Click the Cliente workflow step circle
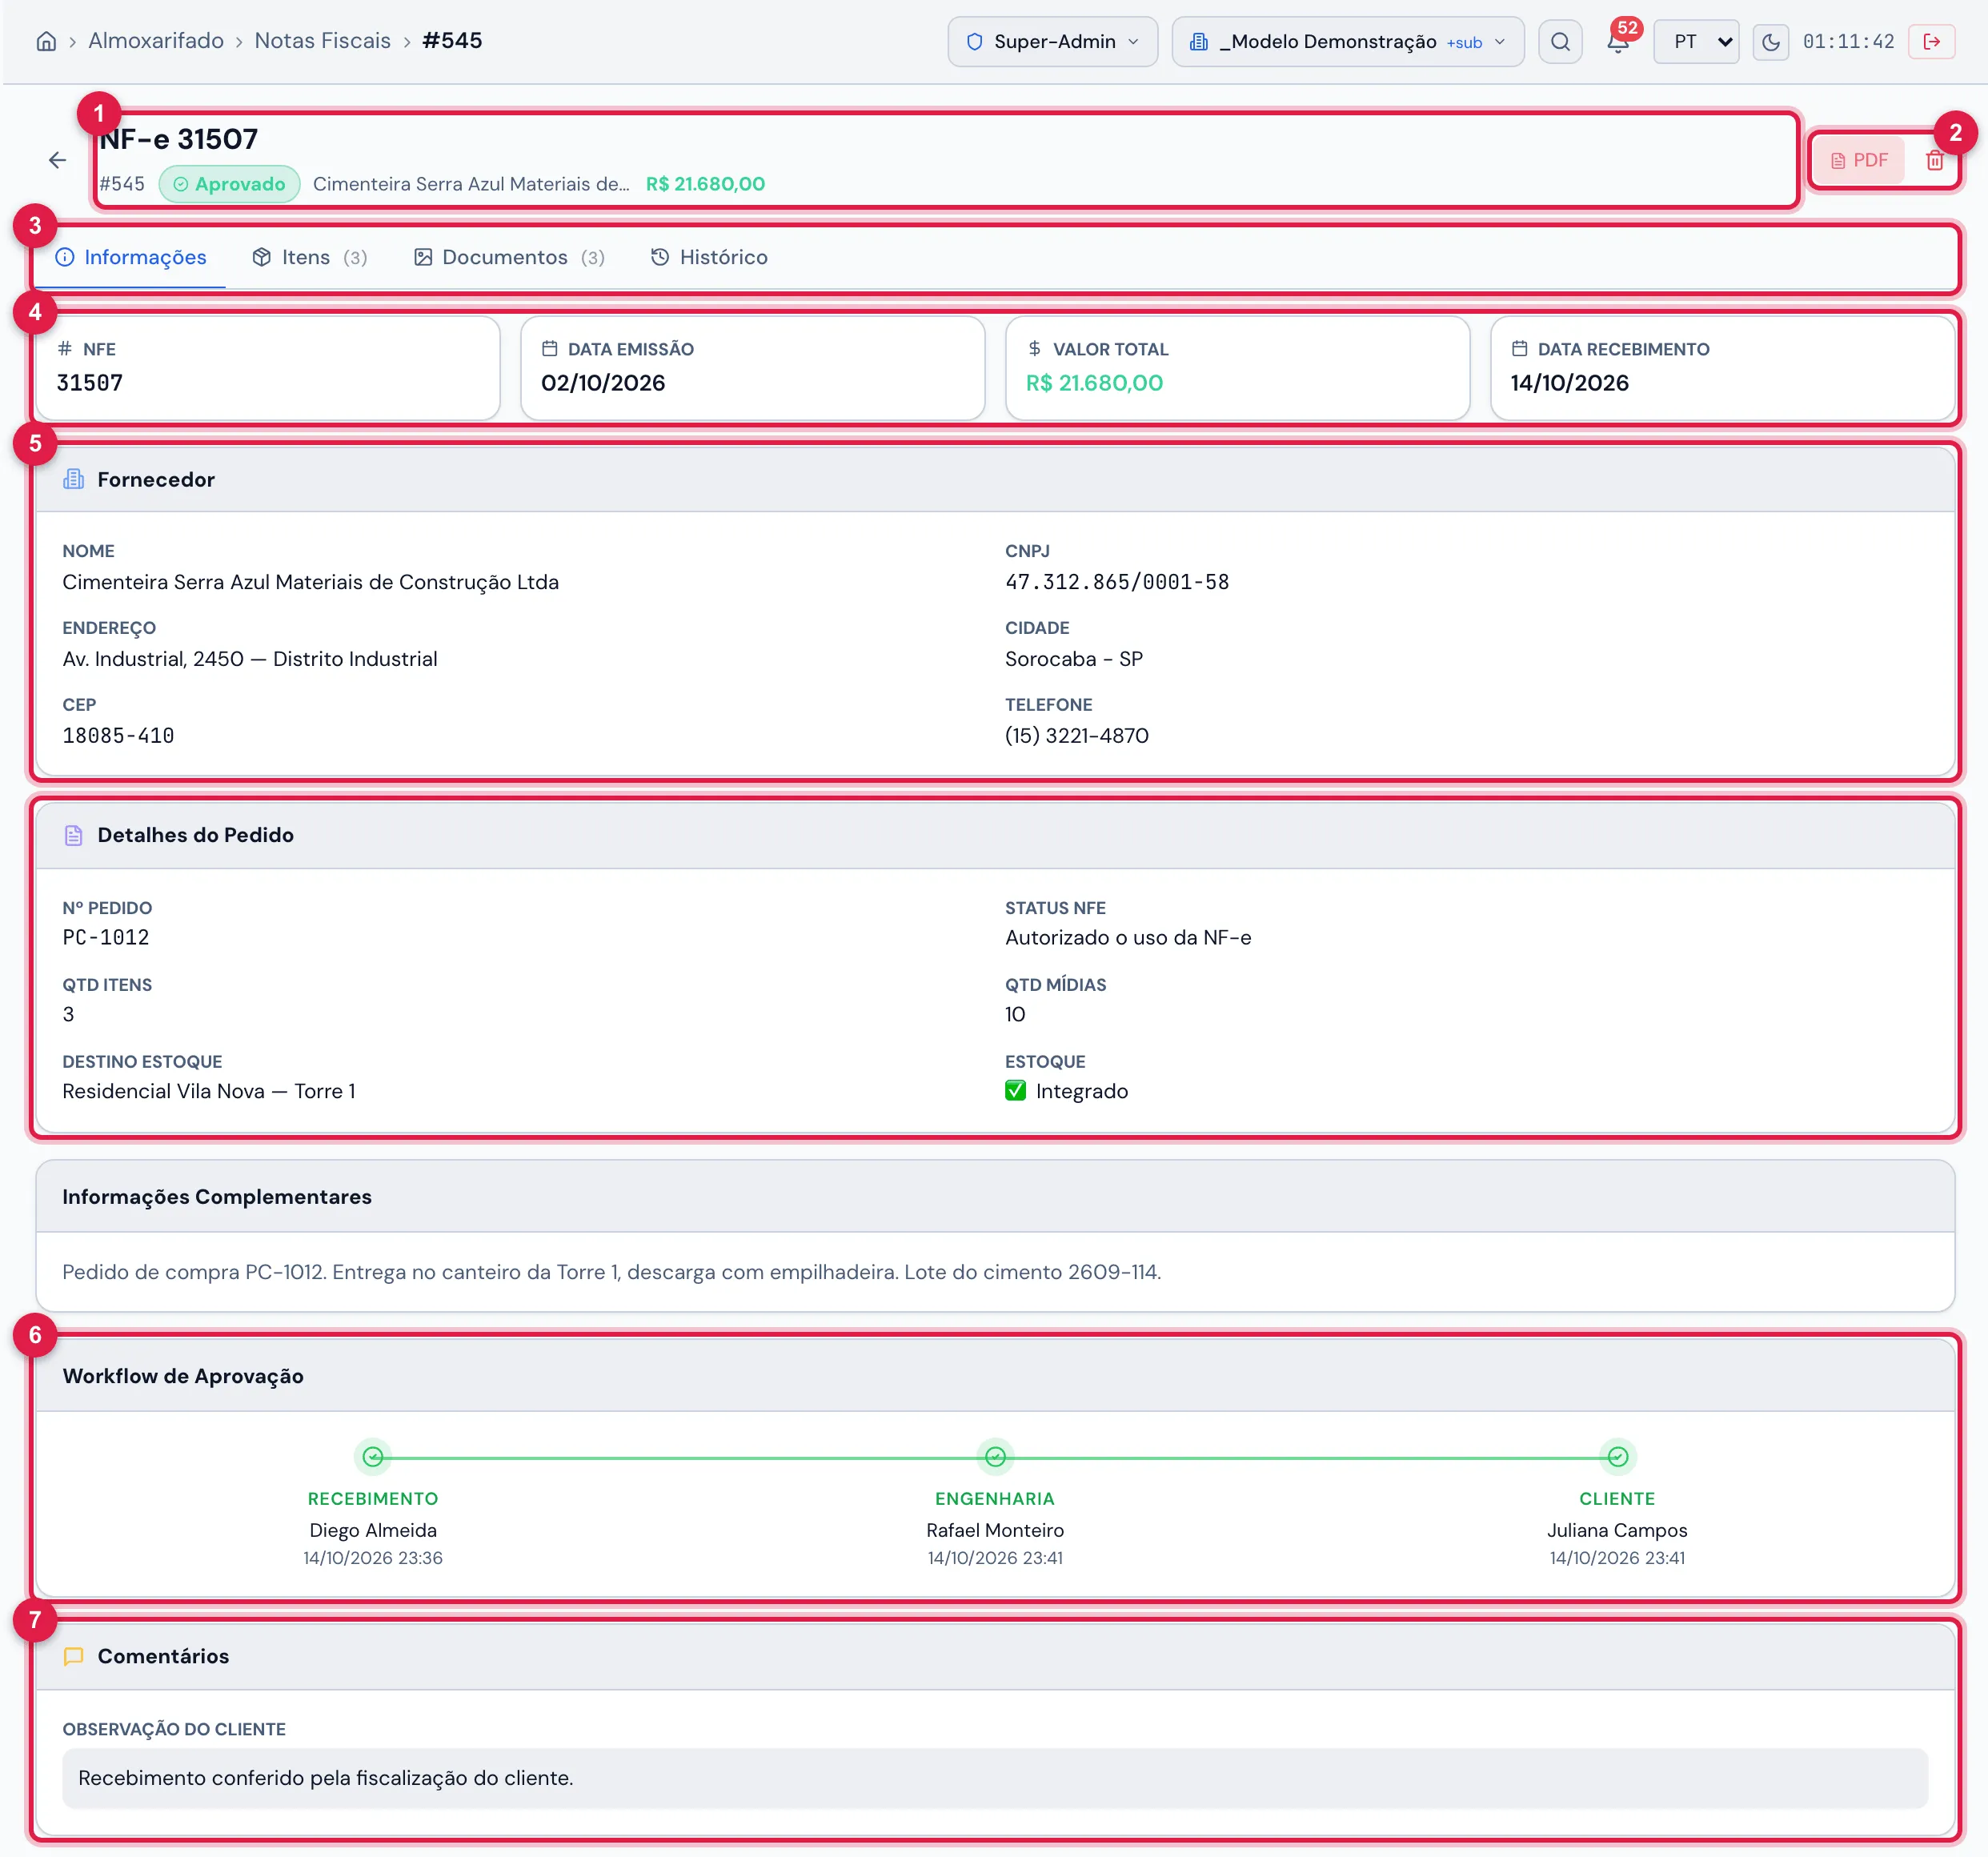Viewport: 1988px width, 1857px height. pos(1617,1456)
